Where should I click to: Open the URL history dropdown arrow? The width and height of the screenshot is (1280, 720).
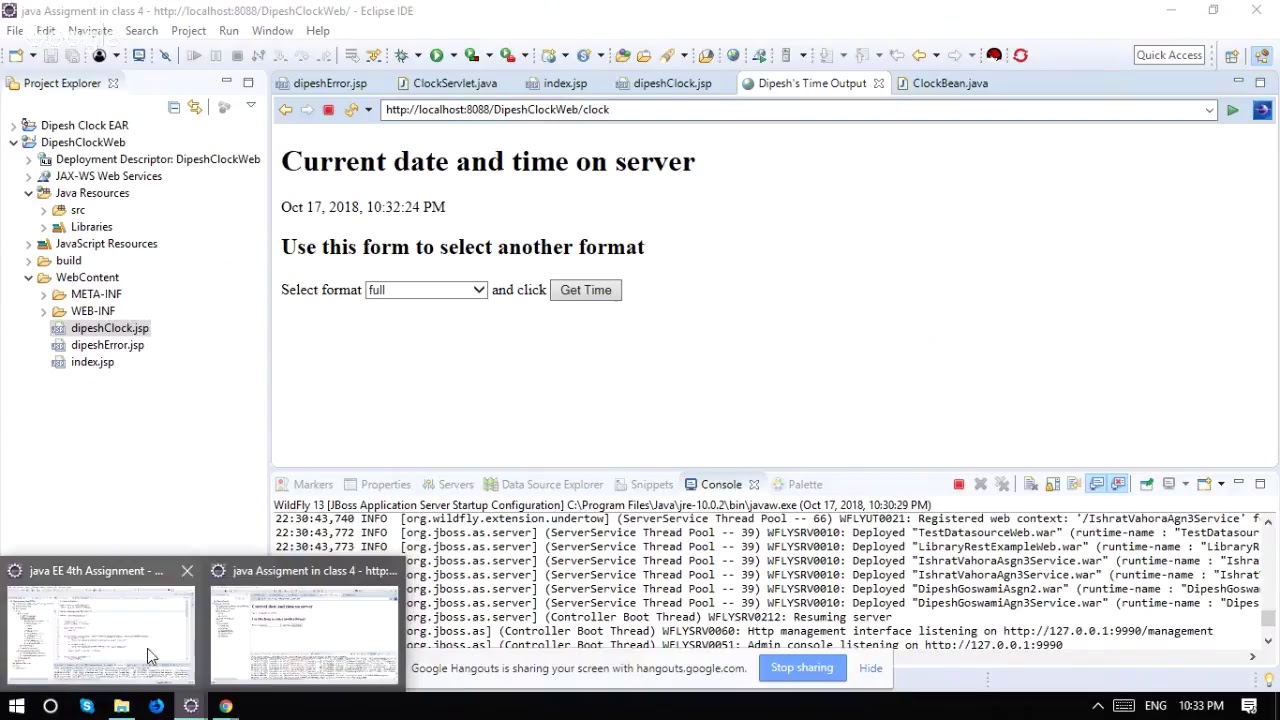(1209, 110)
